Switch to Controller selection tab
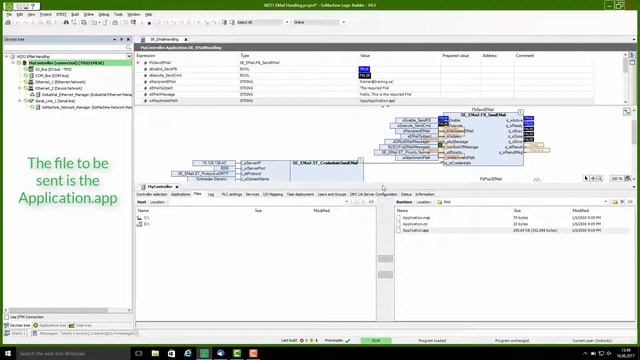 click(152, 195)
